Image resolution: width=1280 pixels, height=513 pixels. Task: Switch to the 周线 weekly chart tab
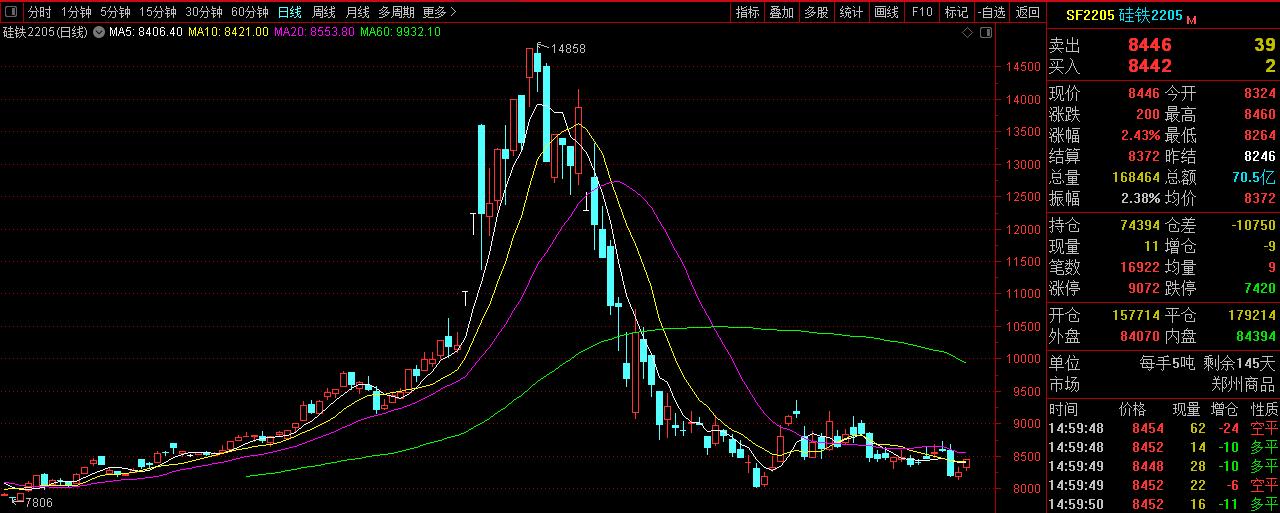click(x=323, y=12)
